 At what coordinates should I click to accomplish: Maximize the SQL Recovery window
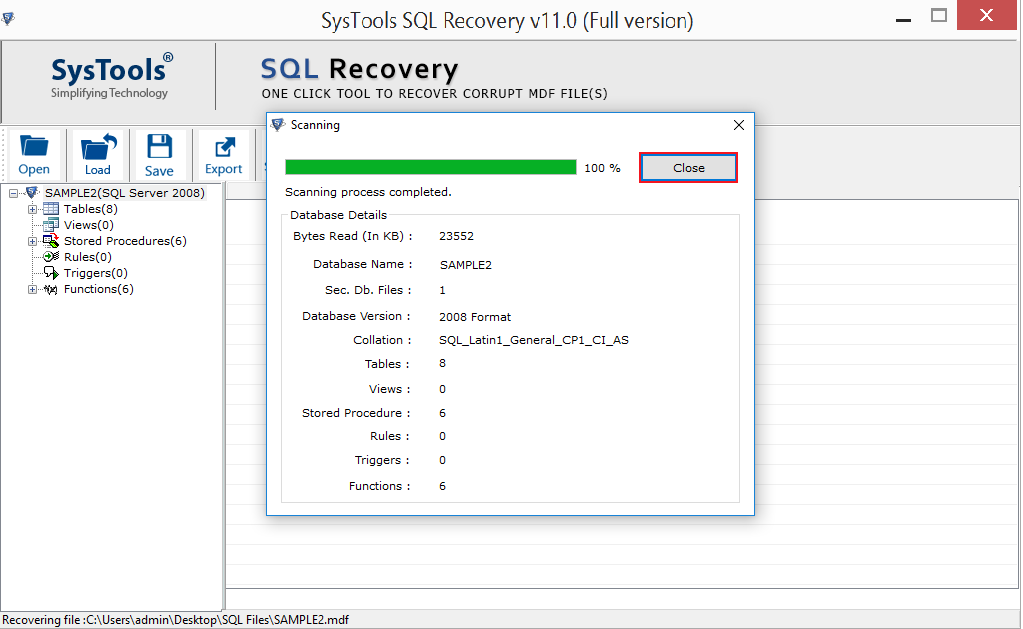939,16
